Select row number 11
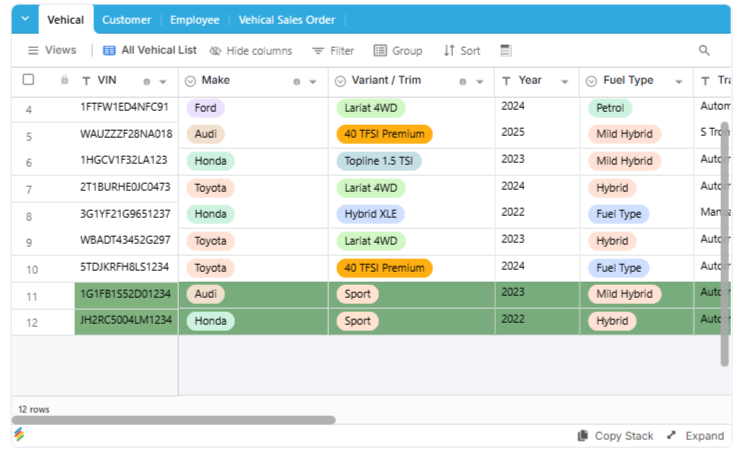Viewport: 743px width, 453px height. point(32,297)
